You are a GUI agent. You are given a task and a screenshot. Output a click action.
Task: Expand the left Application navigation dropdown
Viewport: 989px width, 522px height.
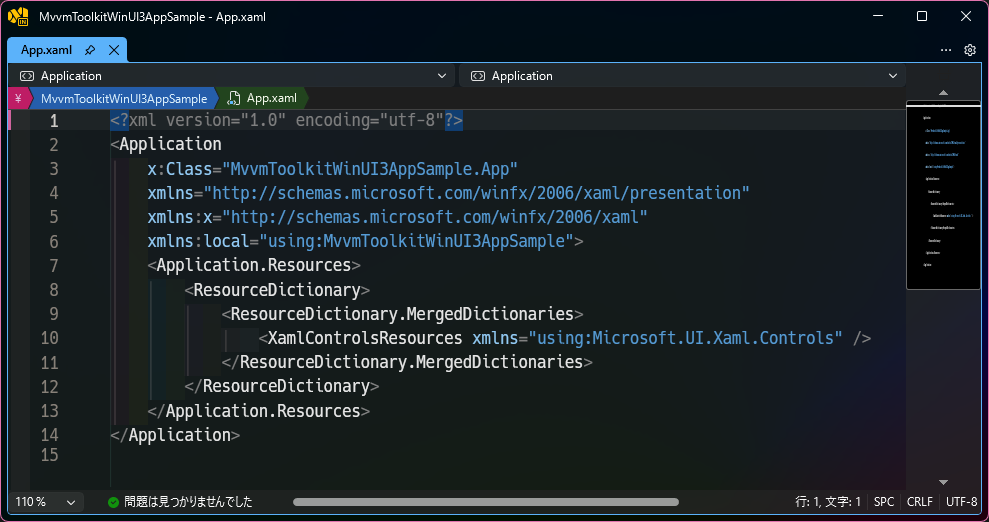click(442, 76)
